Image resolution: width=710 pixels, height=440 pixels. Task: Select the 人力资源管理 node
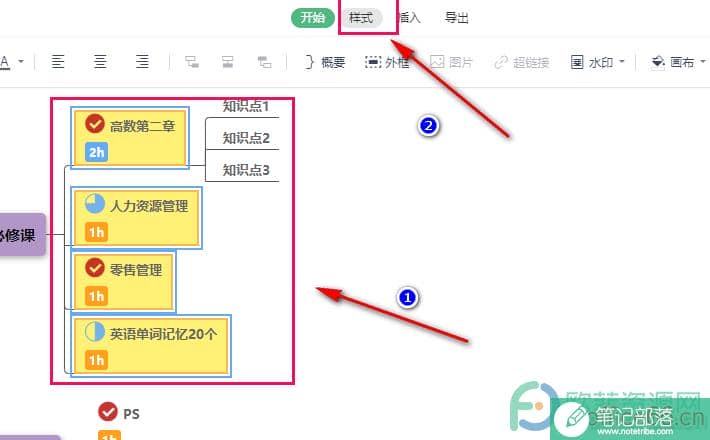pos(136,218)
